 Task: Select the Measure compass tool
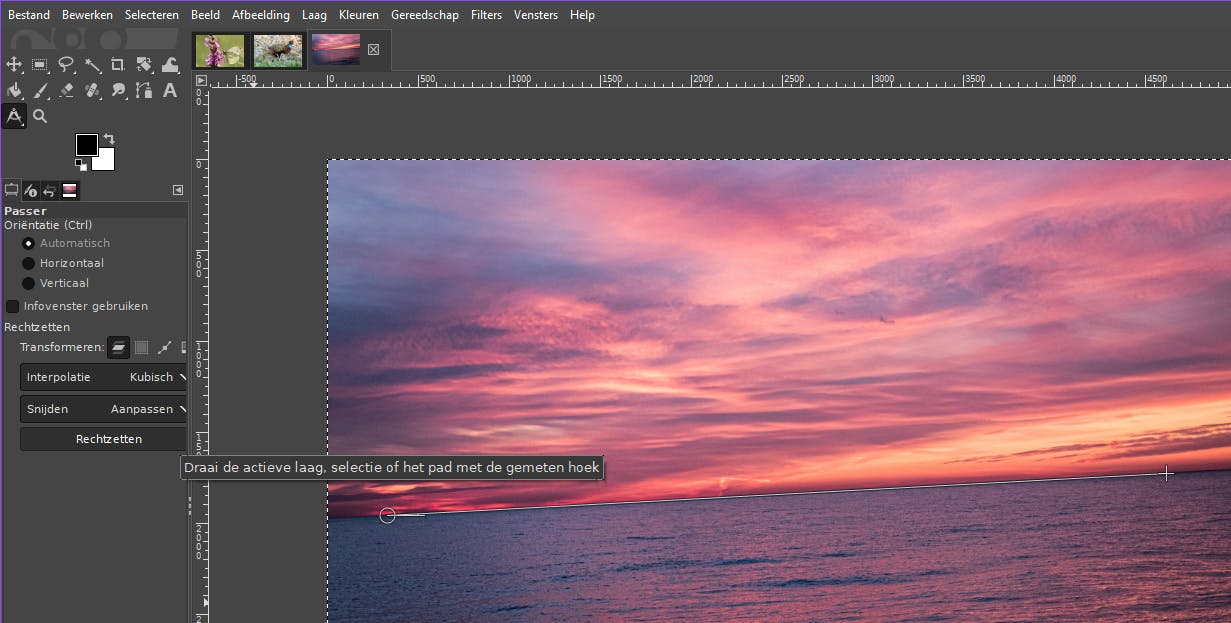point(14,116)
